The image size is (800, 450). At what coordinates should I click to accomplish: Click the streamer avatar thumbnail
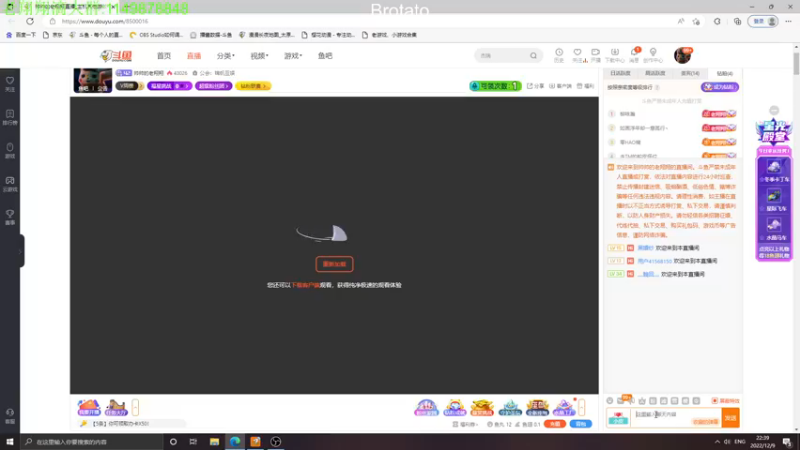pos(93,80)
